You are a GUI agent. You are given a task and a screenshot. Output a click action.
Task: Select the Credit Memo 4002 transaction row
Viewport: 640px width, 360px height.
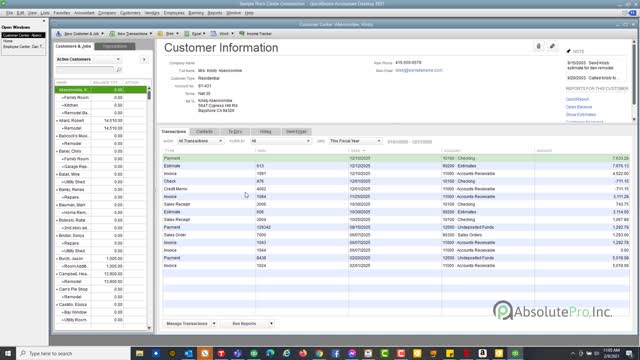396,189
